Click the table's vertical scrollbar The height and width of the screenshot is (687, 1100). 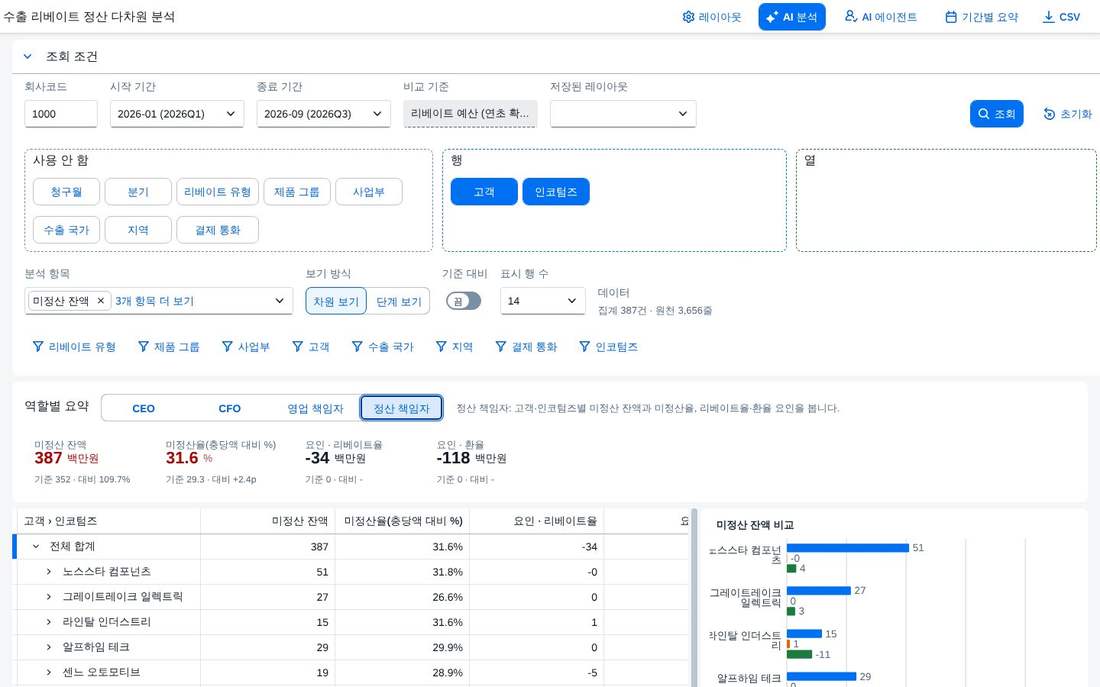click(694, 598)
